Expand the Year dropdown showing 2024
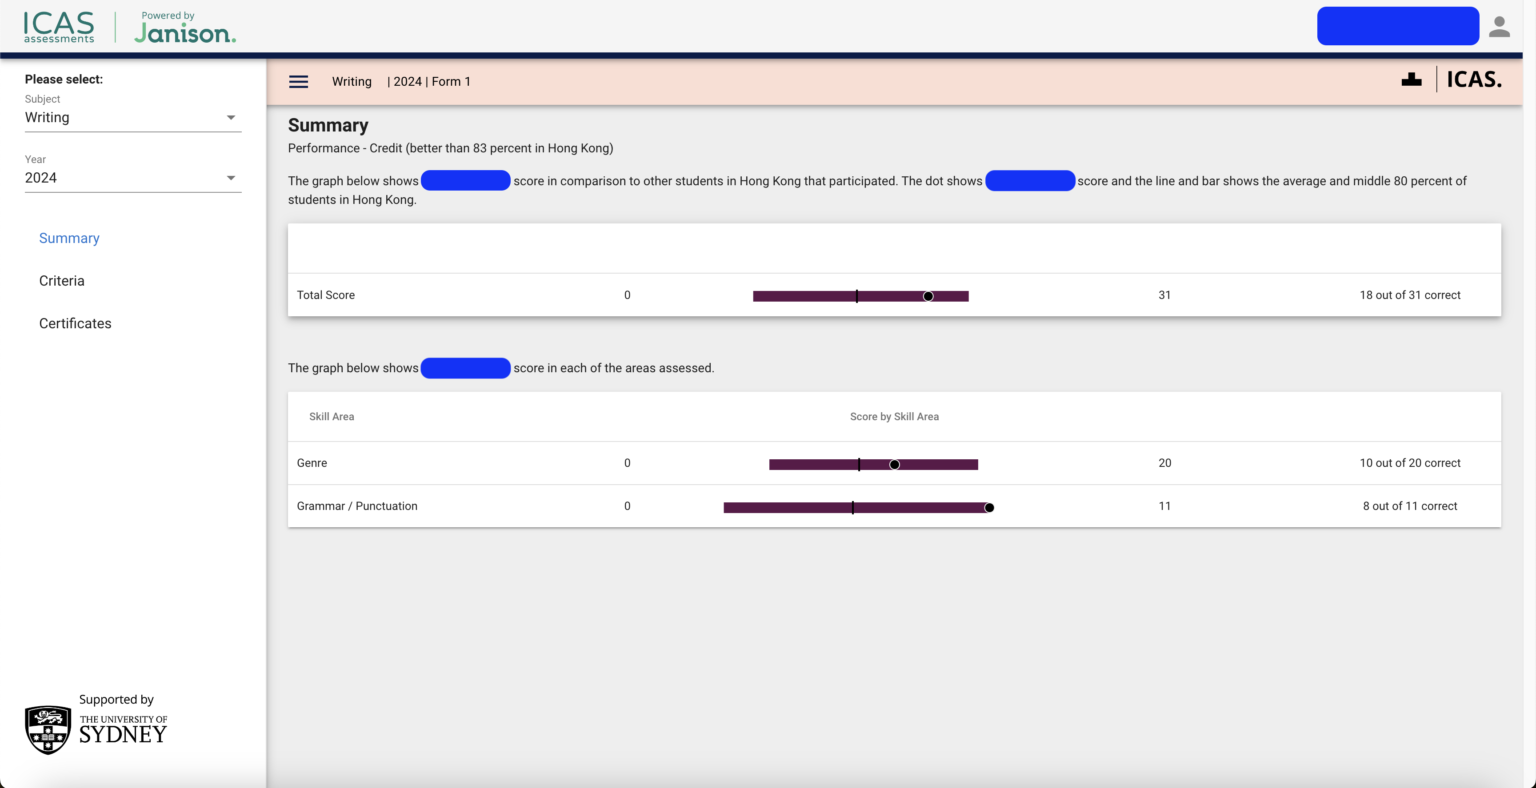 [x=132, y=178]
